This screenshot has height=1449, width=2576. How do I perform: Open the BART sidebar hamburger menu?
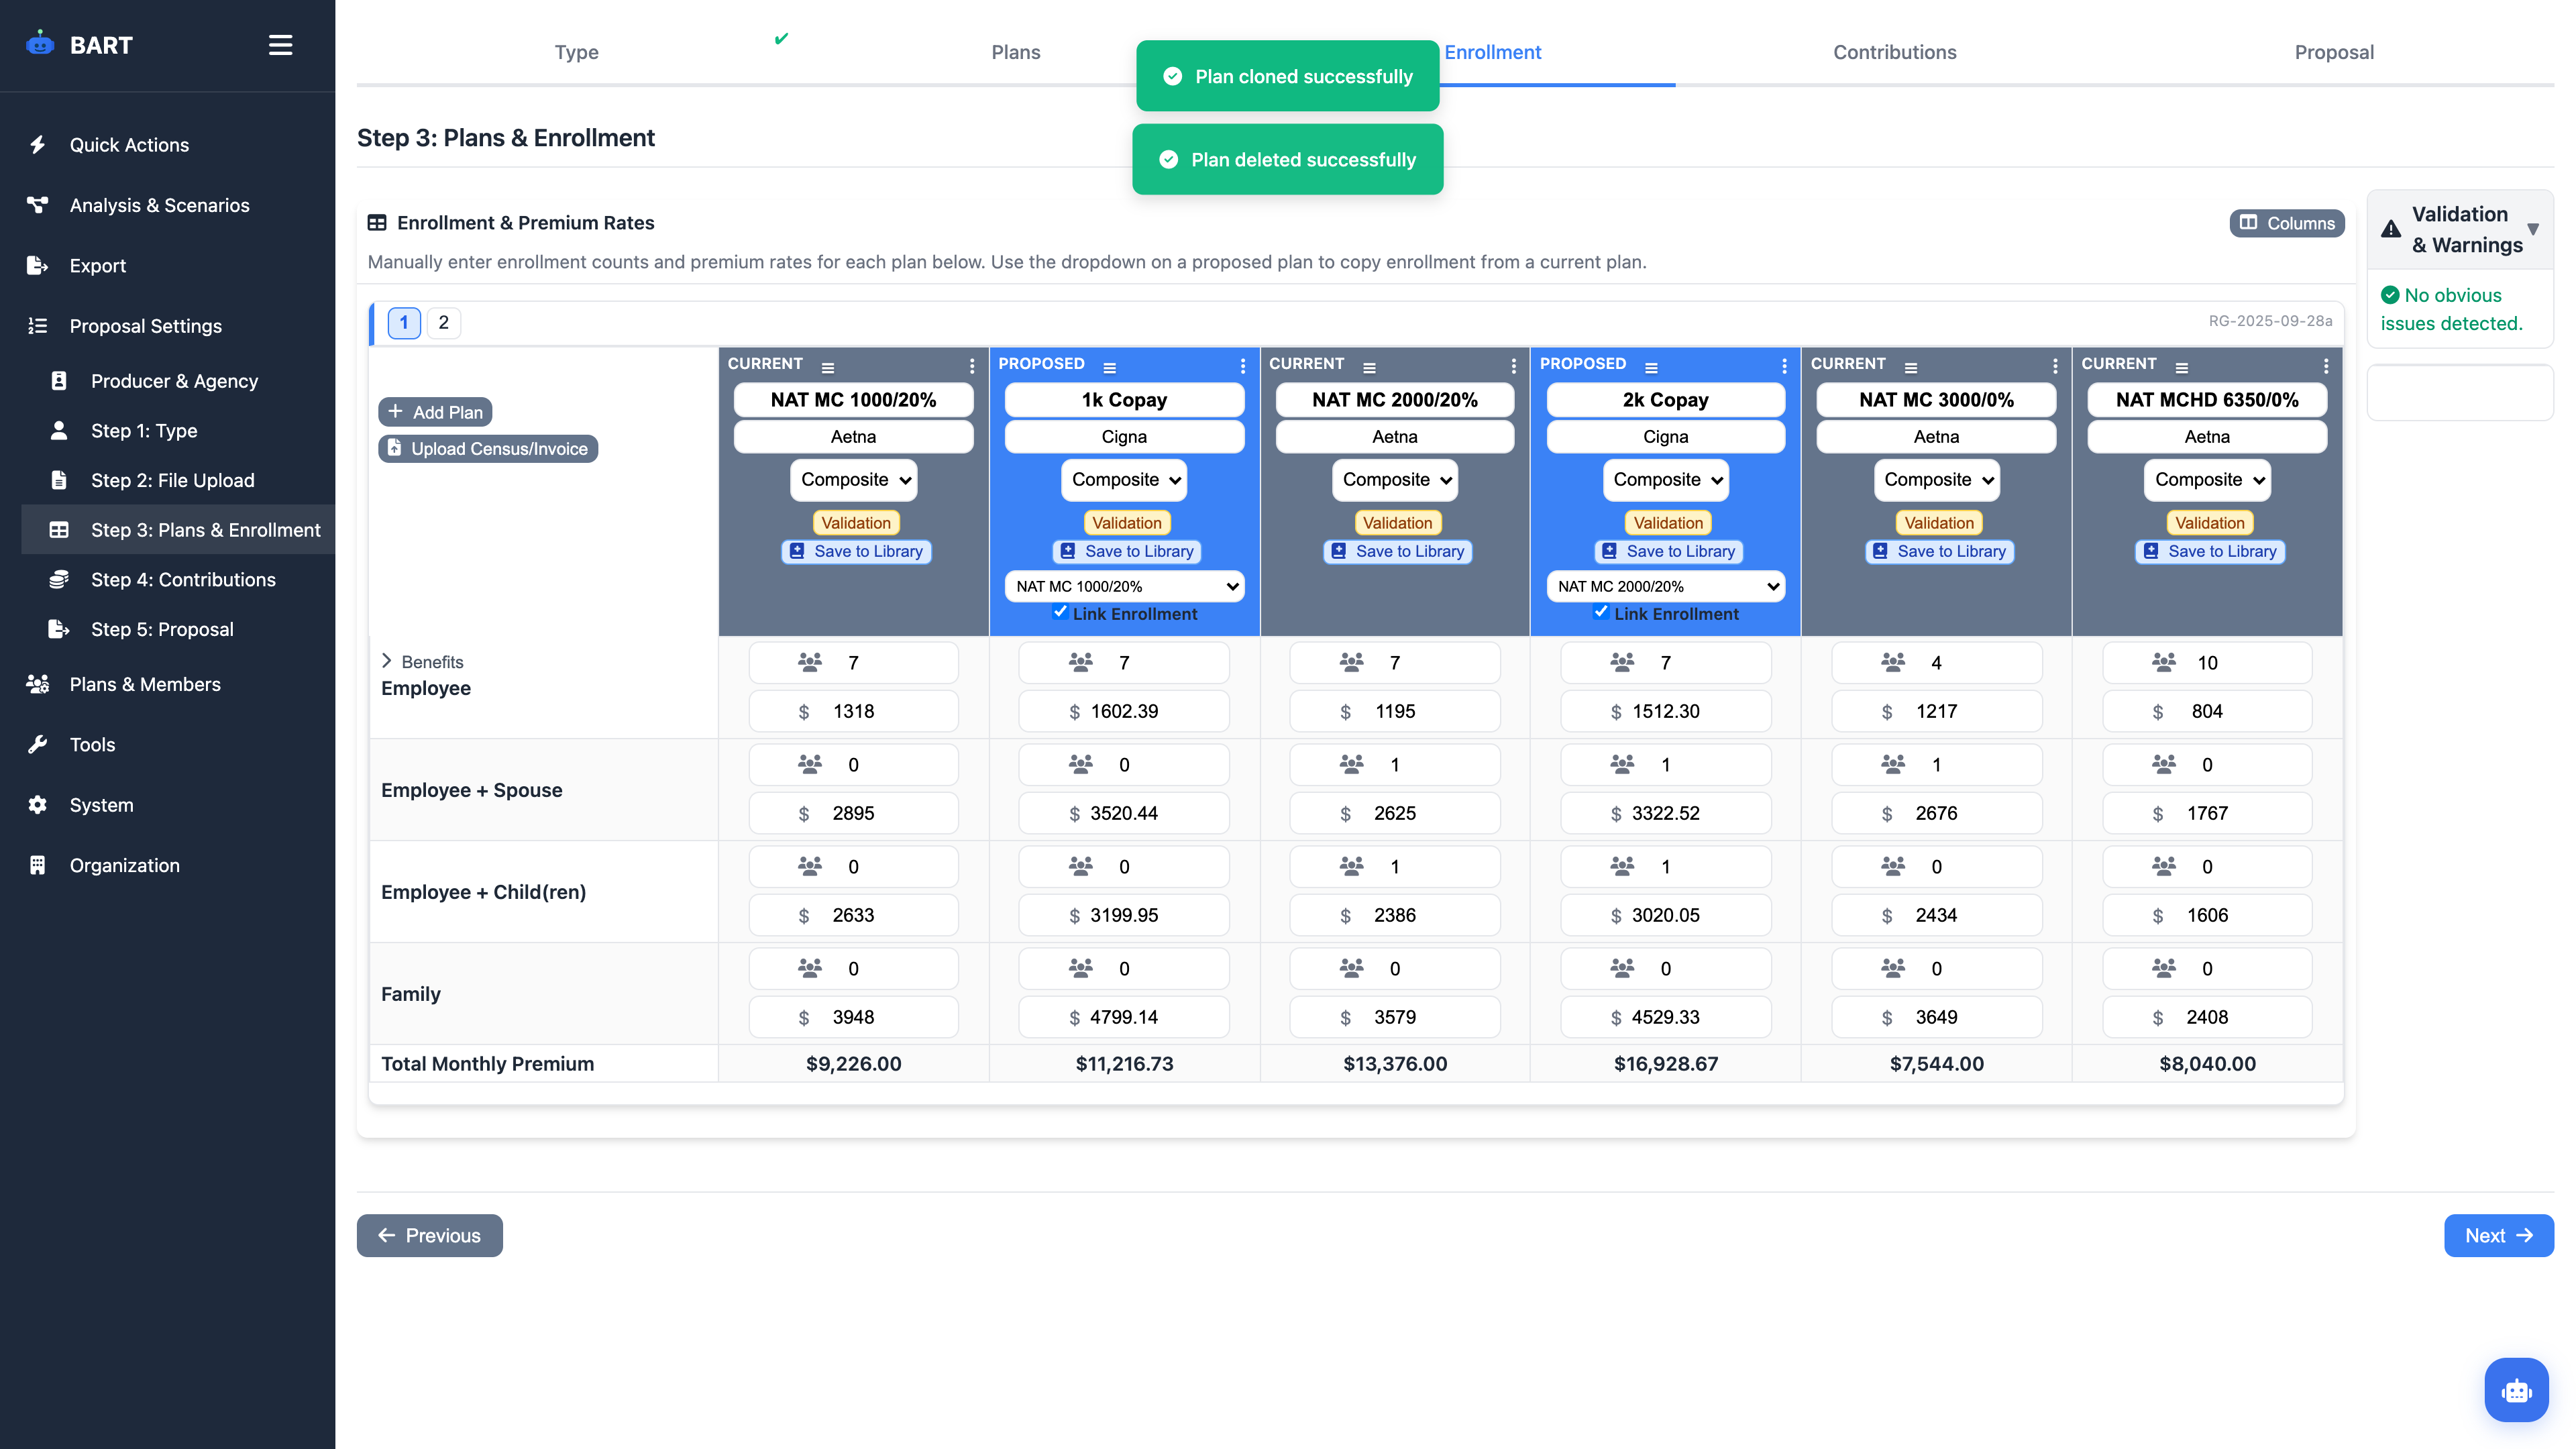tap(280, 45)
